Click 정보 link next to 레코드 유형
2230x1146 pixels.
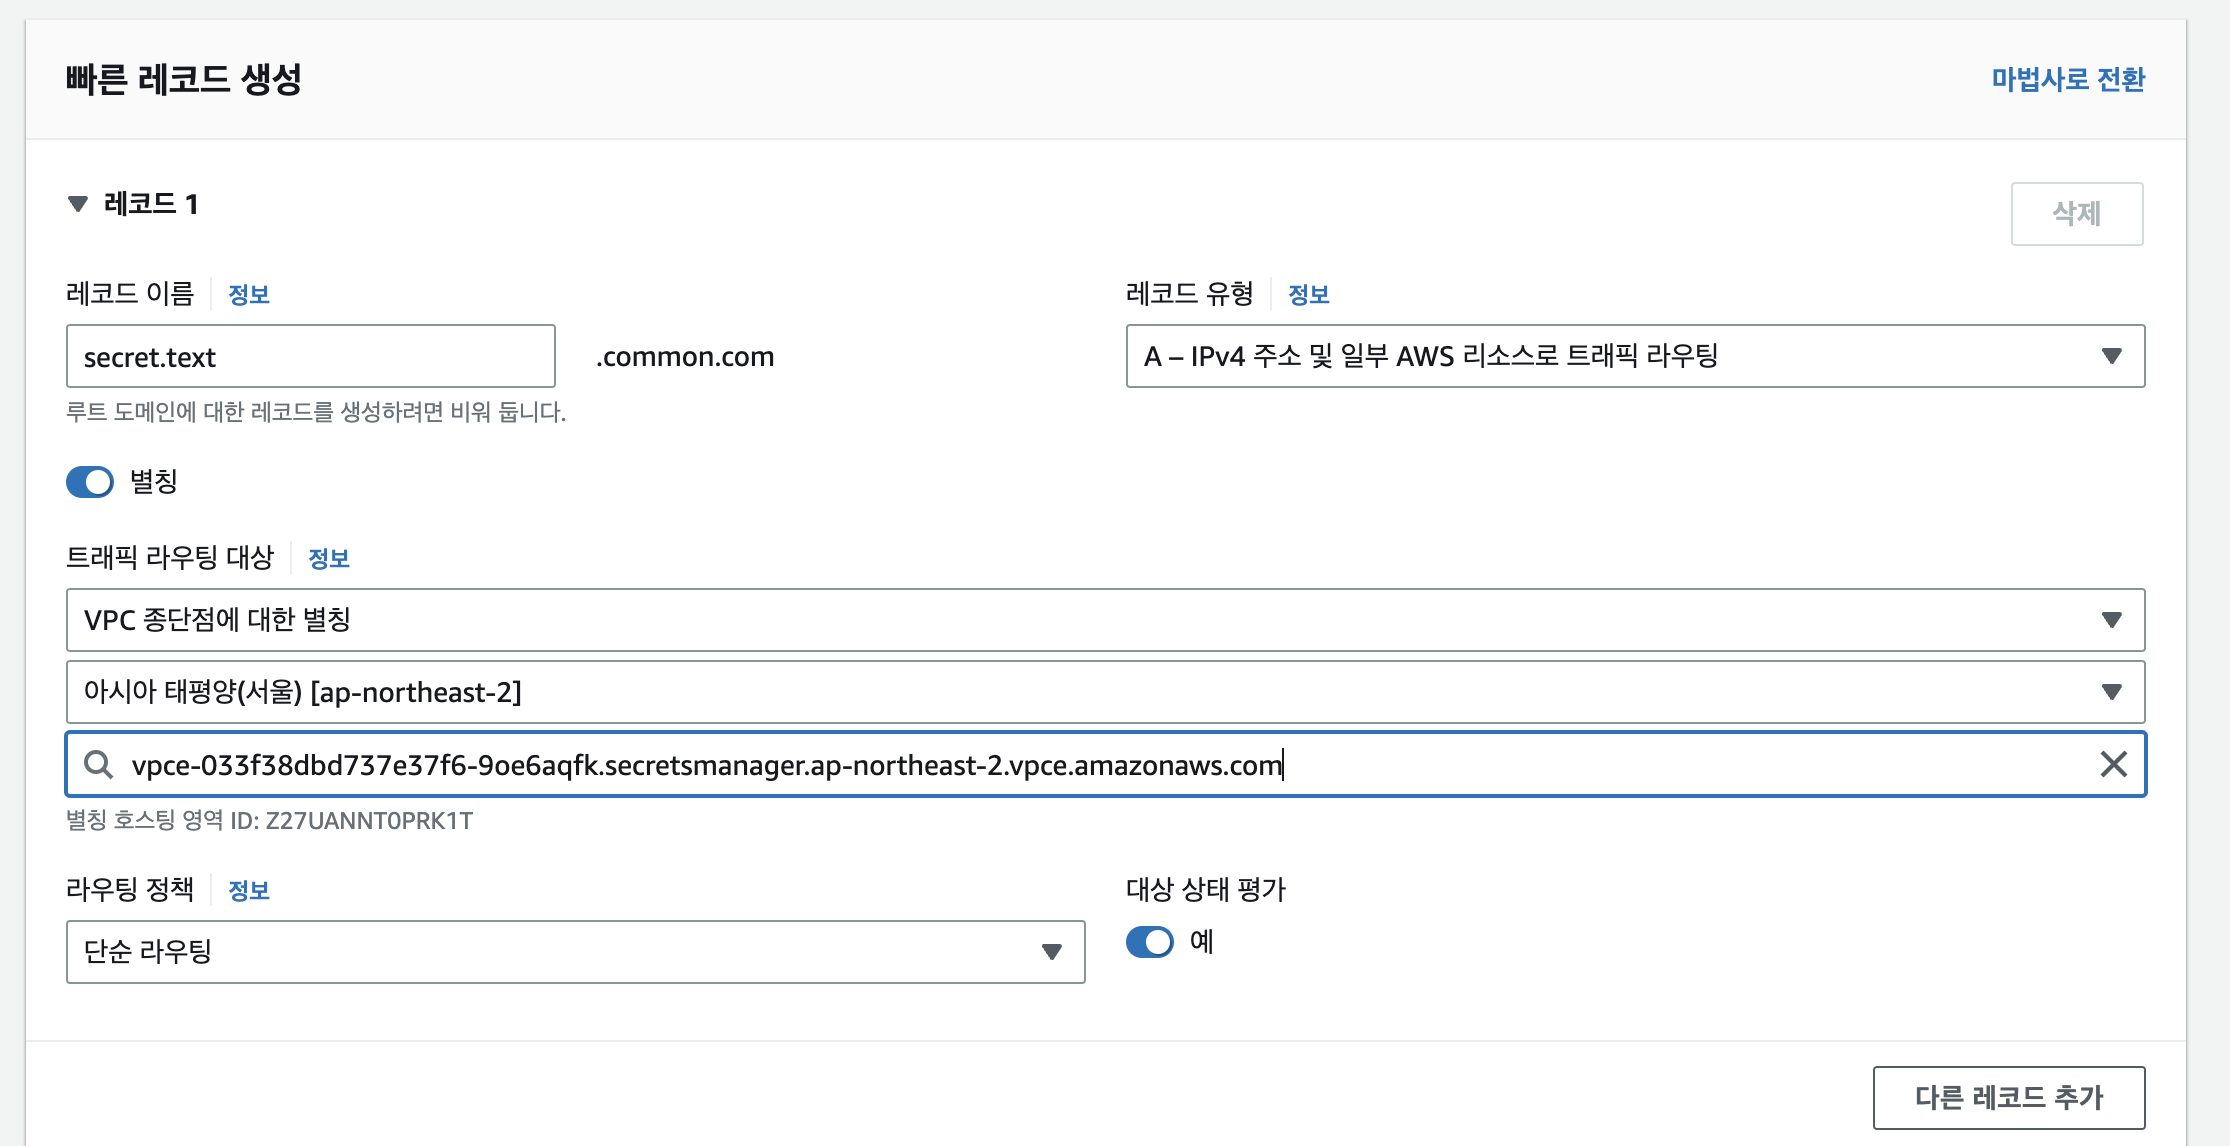pos(1308,295)
